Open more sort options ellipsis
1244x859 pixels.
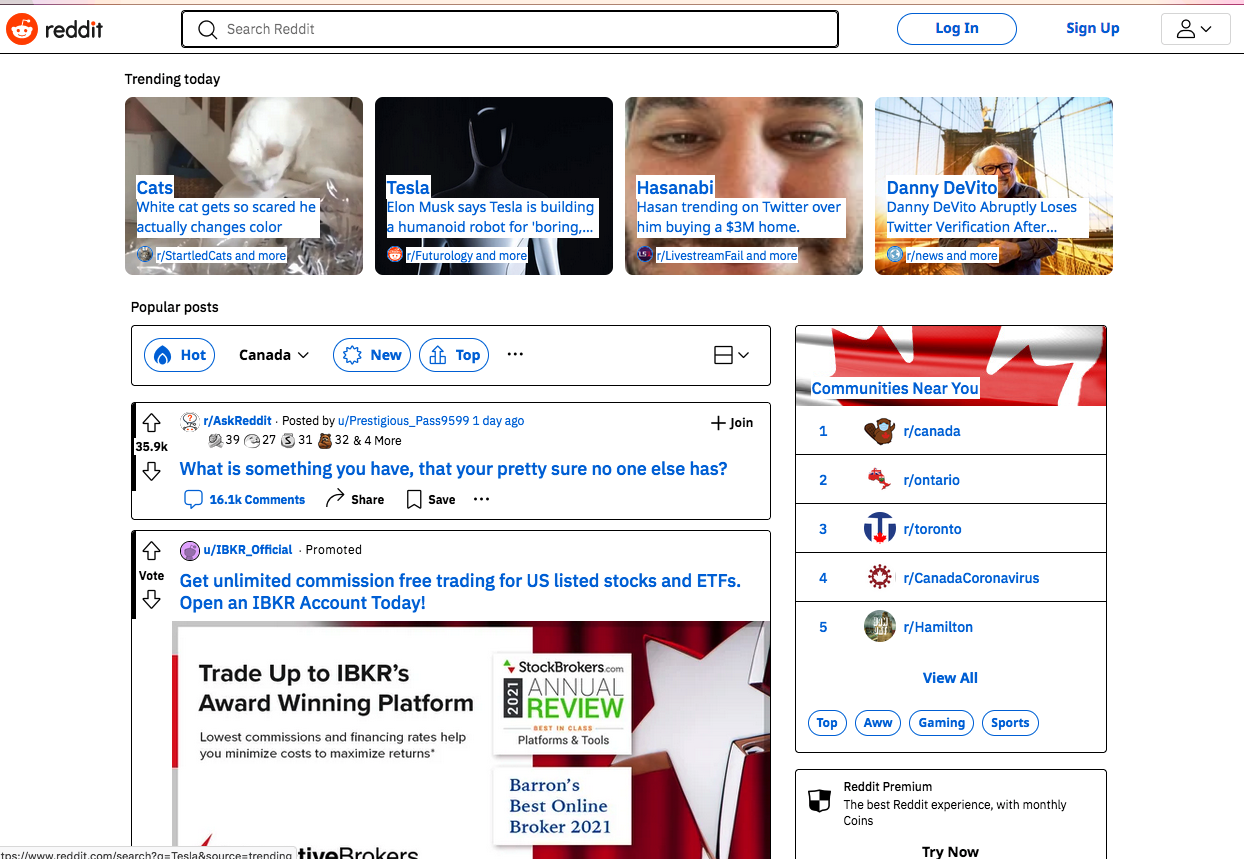[x=515, y=354]
